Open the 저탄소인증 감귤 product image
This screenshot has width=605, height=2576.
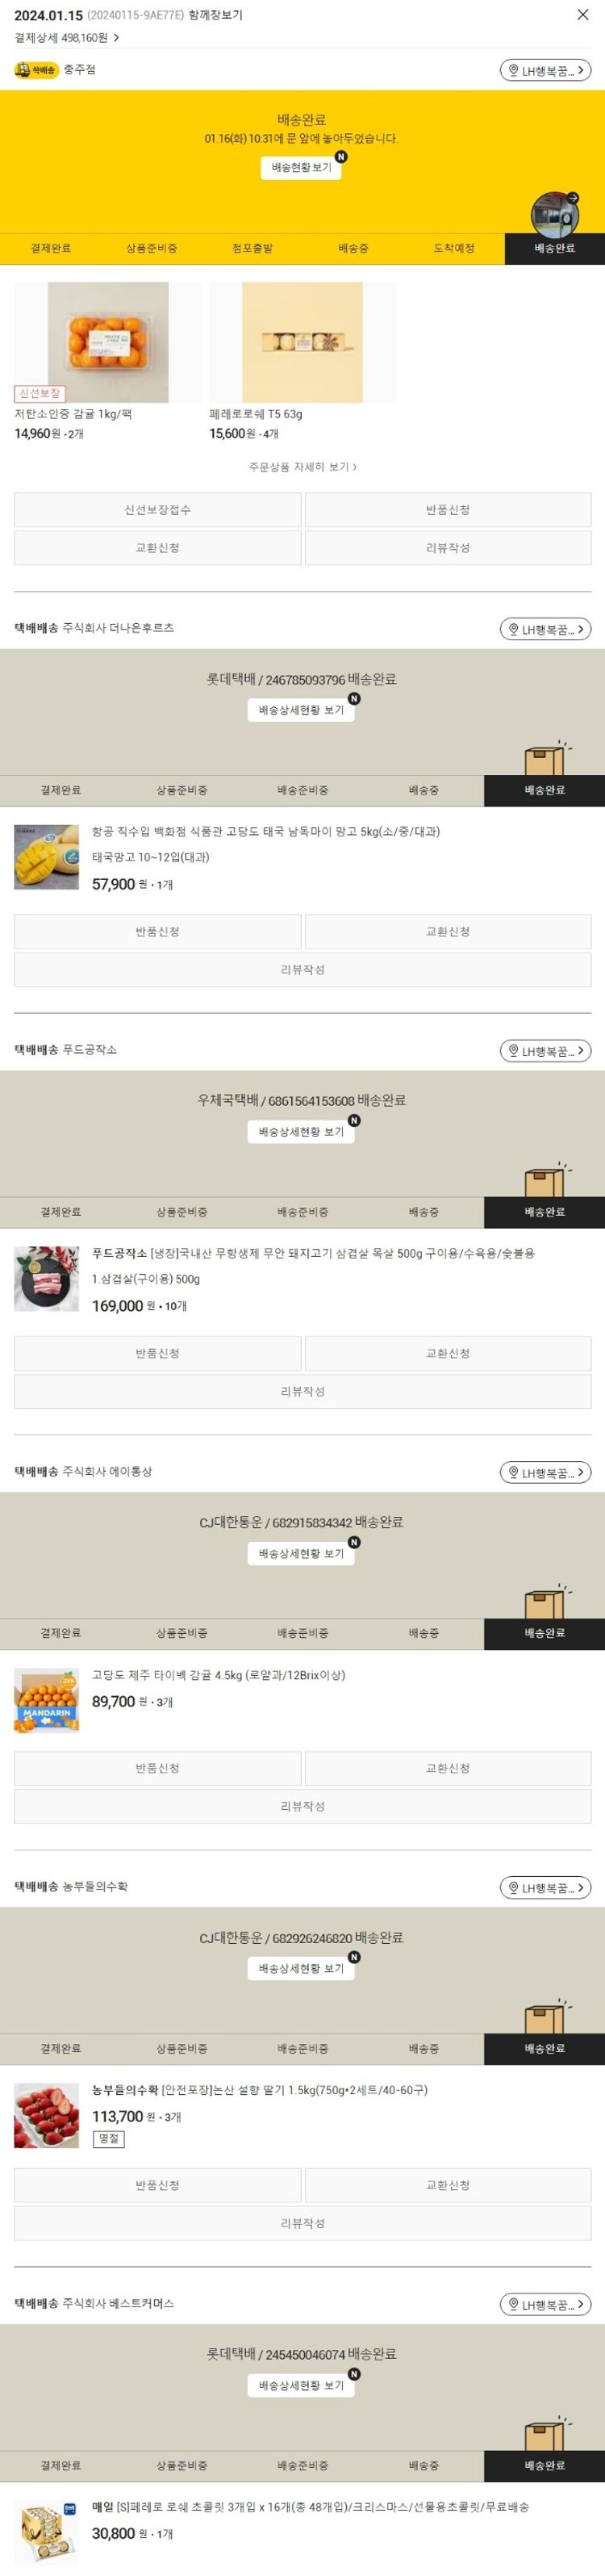pos(108,342)
